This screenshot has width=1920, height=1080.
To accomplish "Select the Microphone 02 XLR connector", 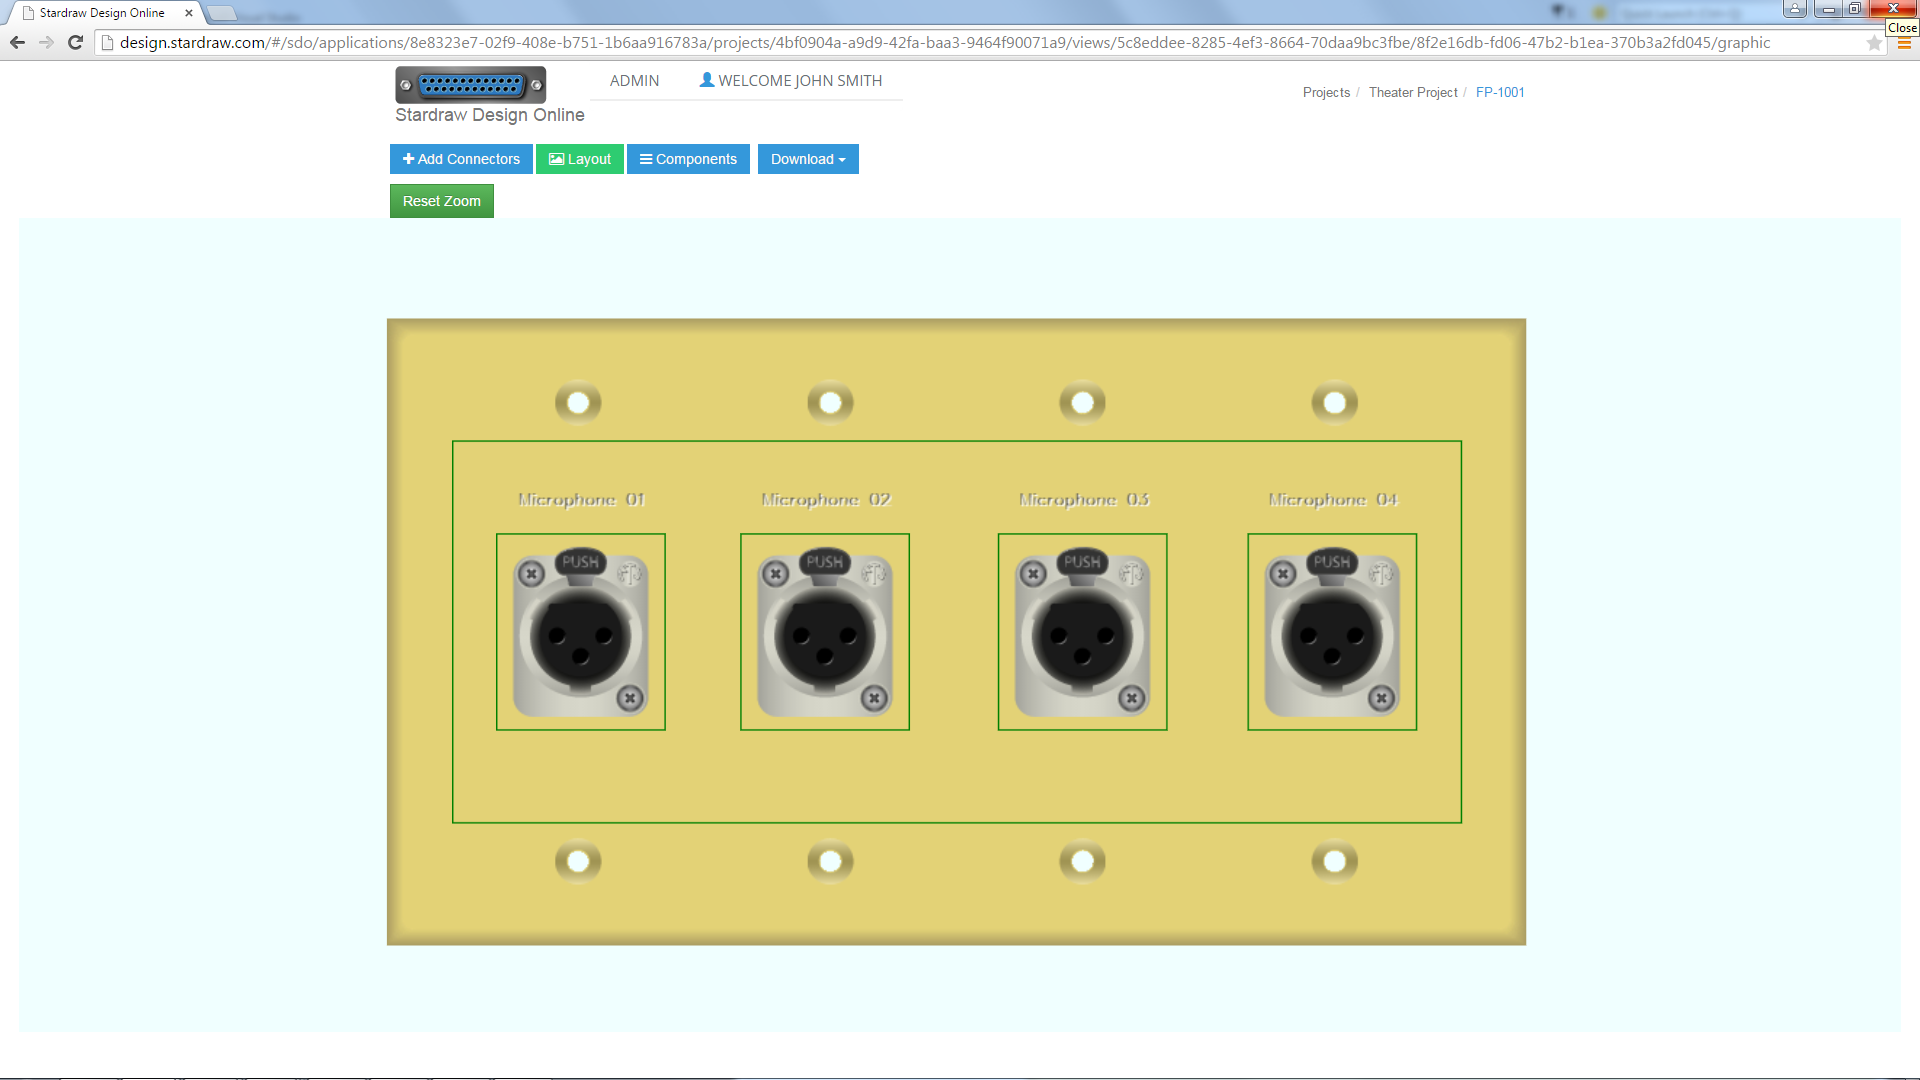I will [824, 633].
